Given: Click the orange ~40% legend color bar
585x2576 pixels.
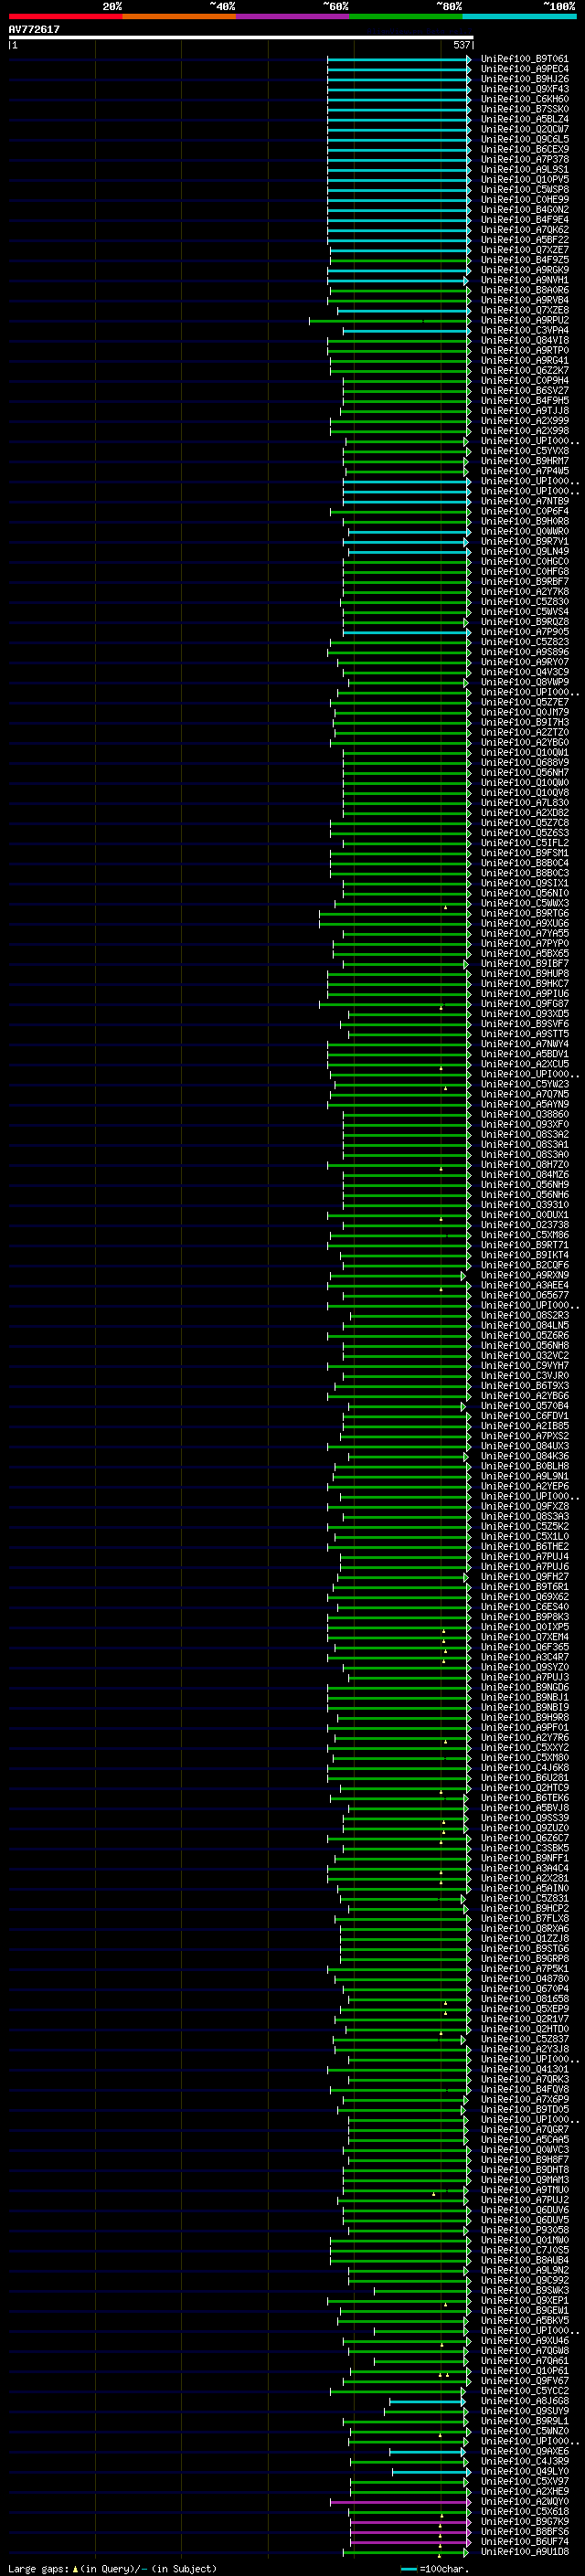Looking at the screenshot, I should point(179,16).
